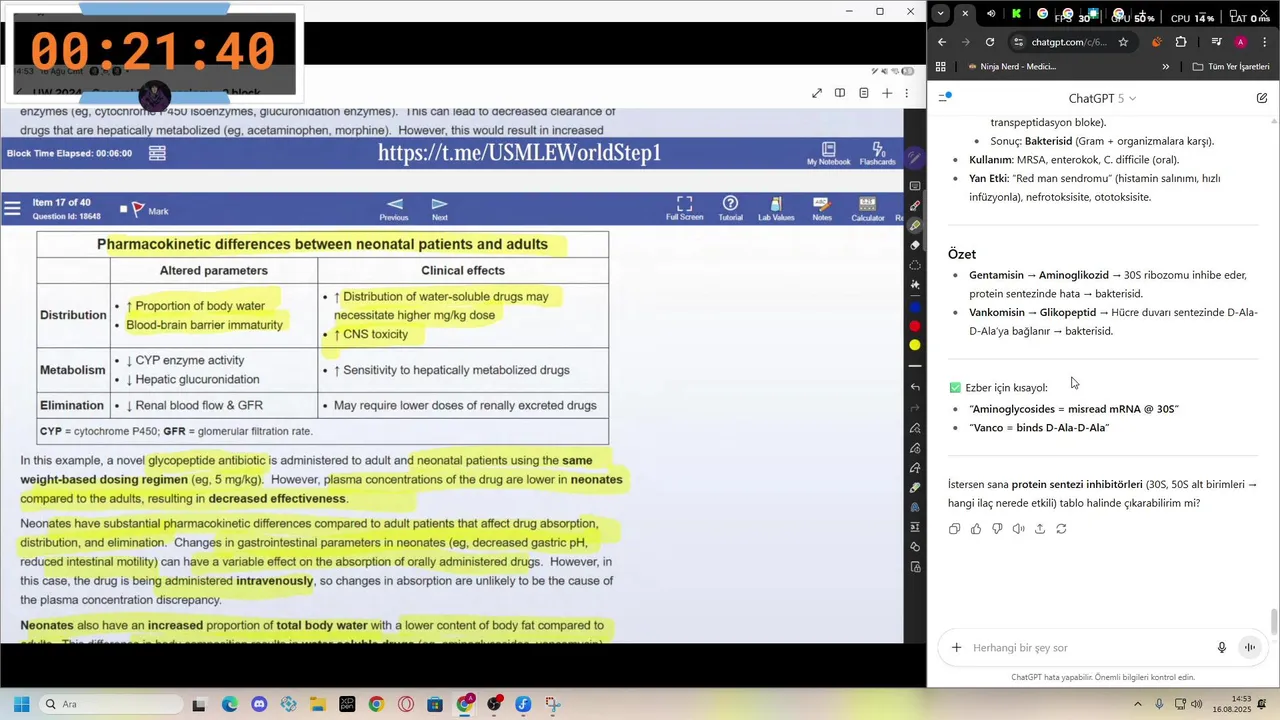
Task: Share the ChatGPT response
Action: point(1040,529)
